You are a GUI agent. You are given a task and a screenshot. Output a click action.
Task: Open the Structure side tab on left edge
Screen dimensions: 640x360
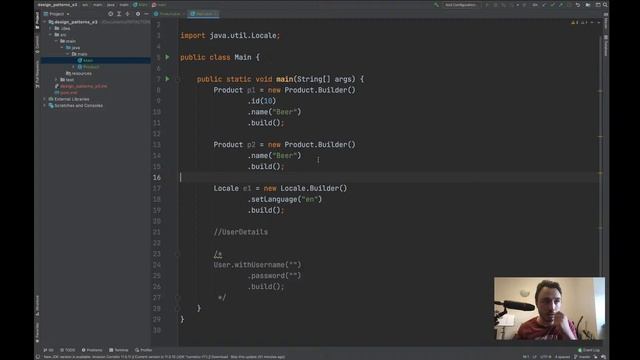(x=37, y=305)
